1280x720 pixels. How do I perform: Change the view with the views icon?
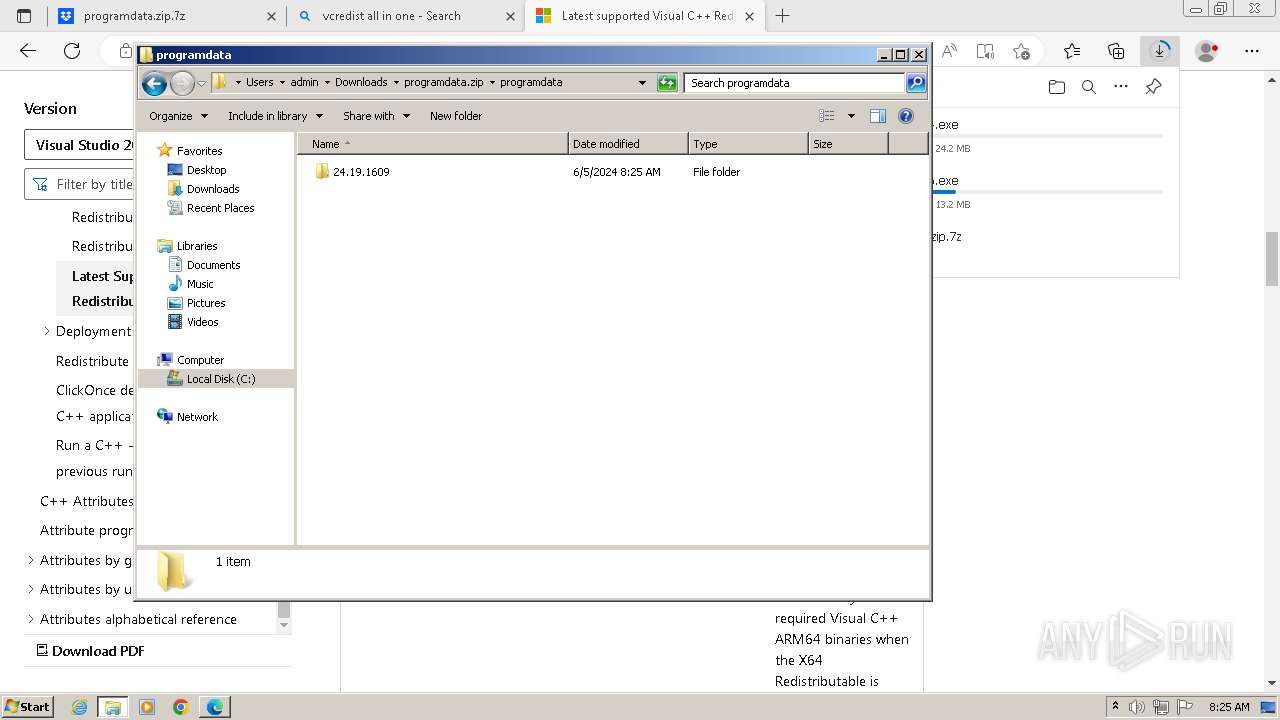827,116
